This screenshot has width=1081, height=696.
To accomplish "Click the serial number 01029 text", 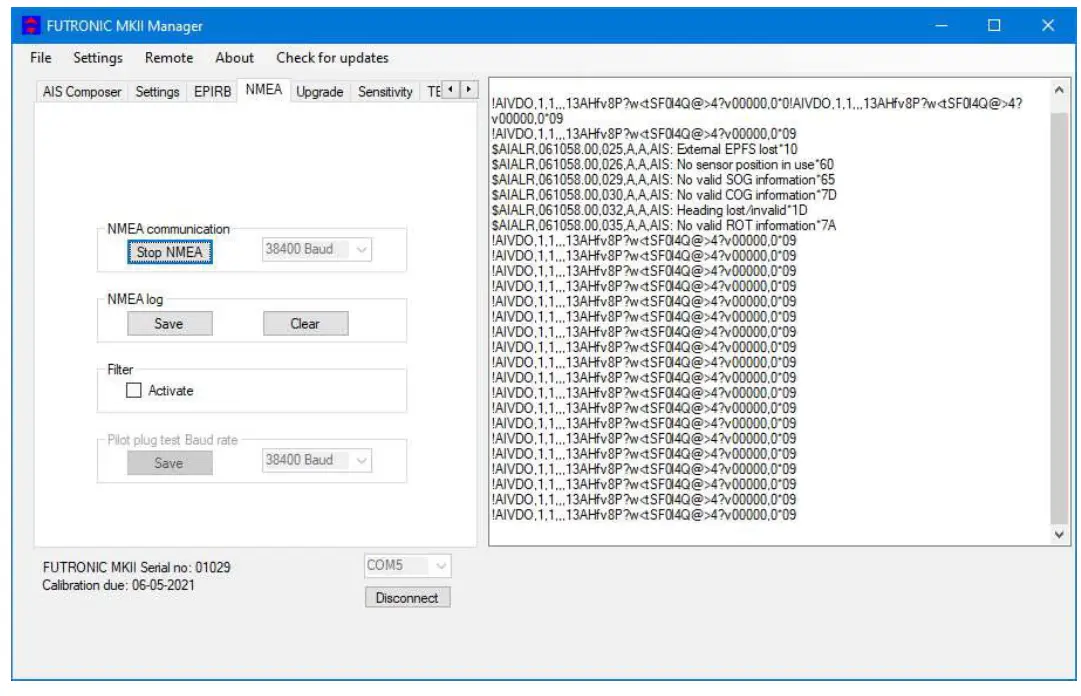I will (x=137, y=567).
